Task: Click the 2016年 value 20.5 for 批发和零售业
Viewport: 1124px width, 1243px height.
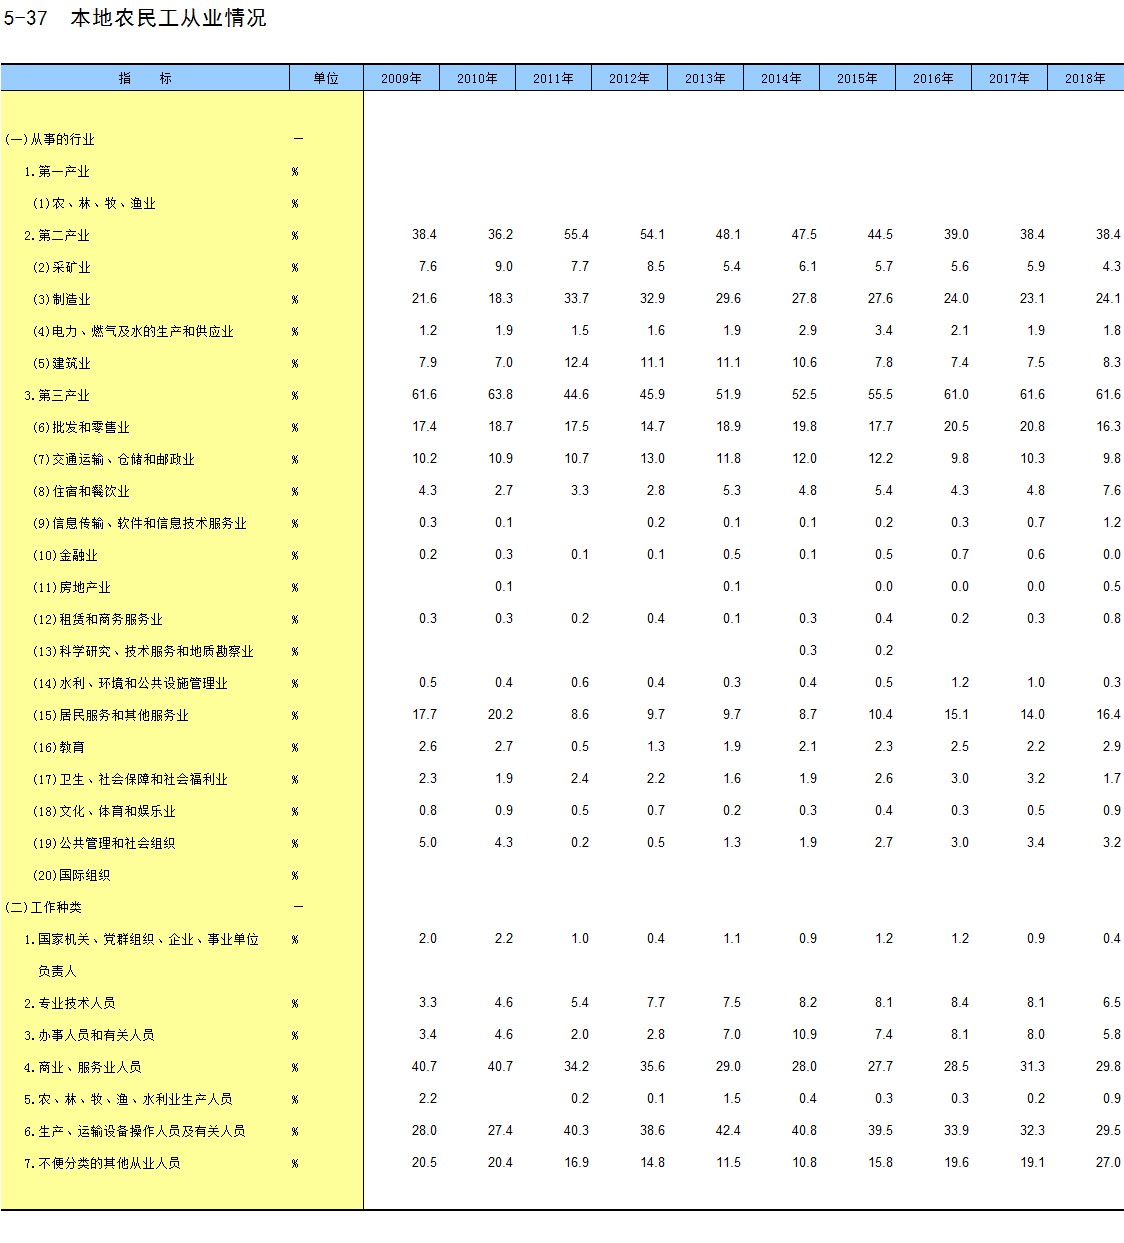Action: tap(956, 427)
